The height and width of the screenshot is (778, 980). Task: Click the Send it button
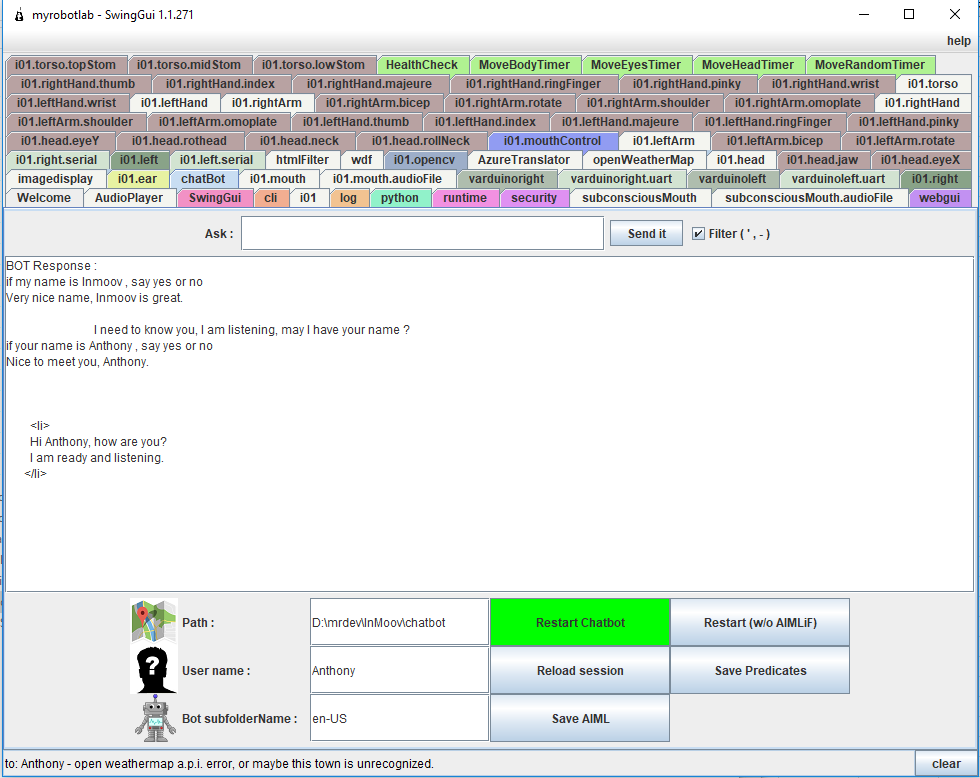pyautogui.click(x=646, y=233)
